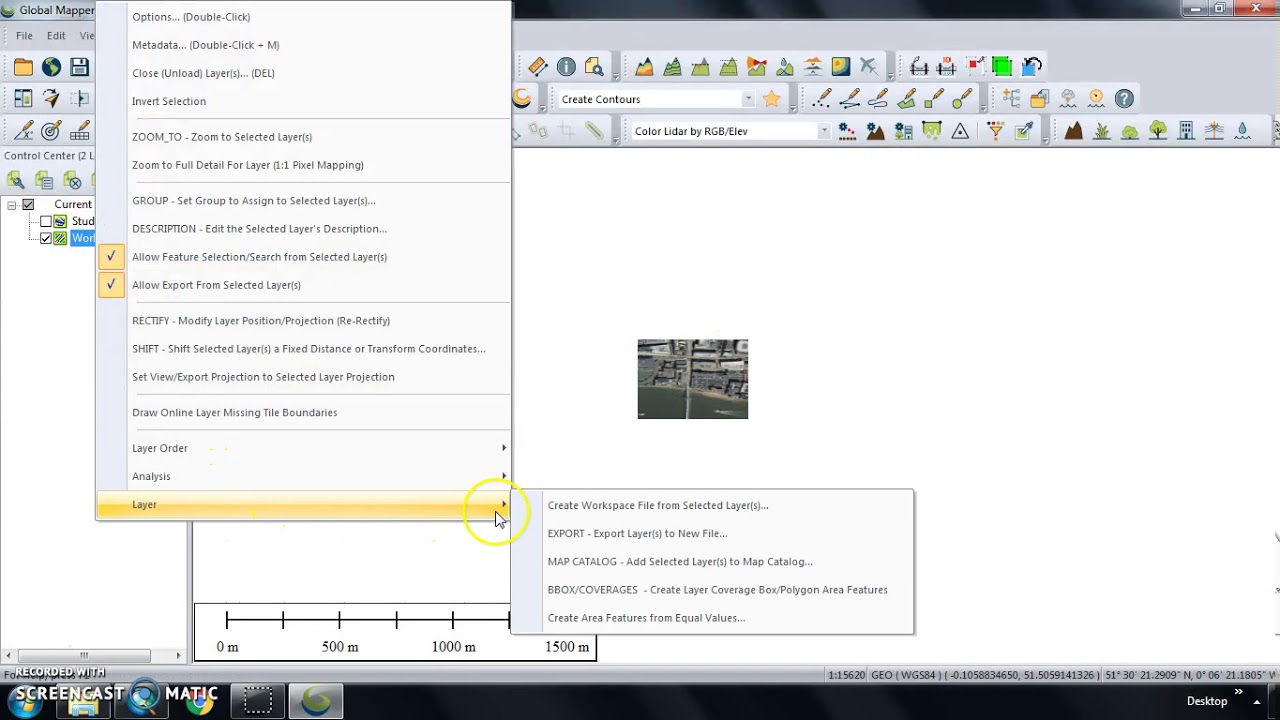Open the Edit menu
This screenshot has width=1280, height=720.
56,36
